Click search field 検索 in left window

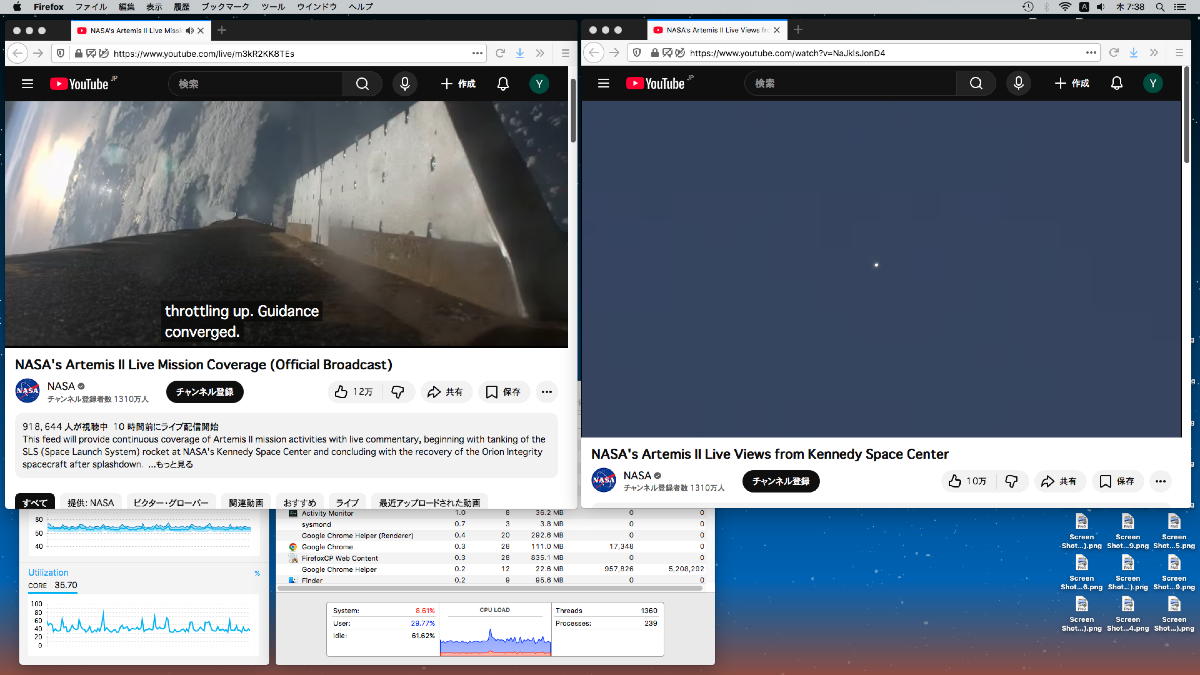[x=256, y=84]
